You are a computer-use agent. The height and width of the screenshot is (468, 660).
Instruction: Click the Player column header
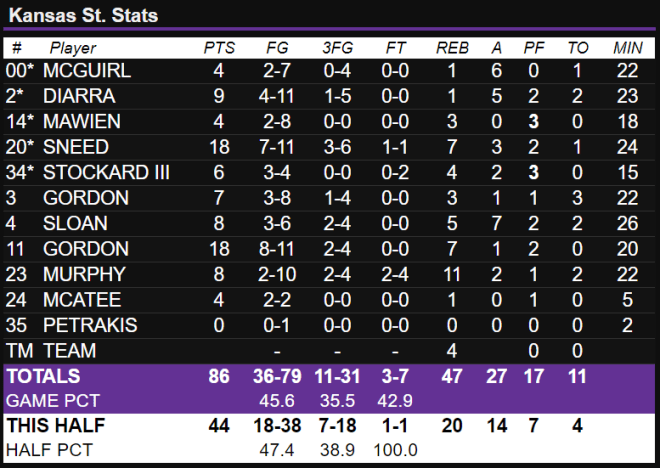[x=72, y=48]
